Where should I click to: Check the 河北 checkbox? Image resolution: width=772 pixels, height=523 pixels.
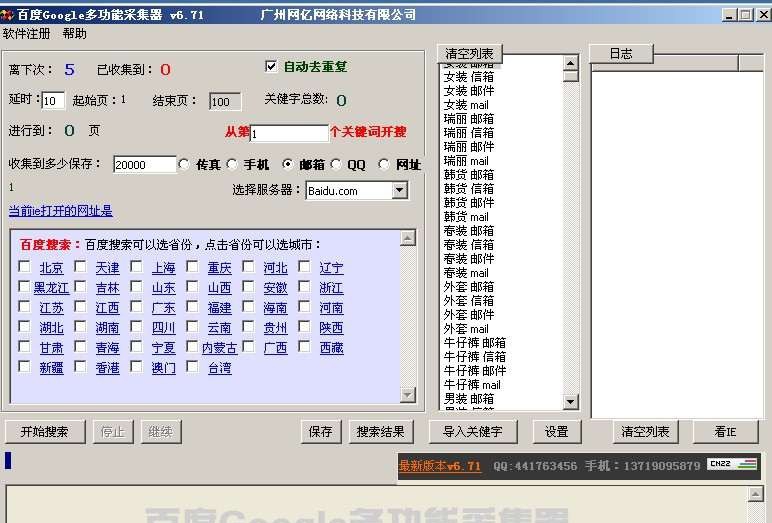coord(248,266)
